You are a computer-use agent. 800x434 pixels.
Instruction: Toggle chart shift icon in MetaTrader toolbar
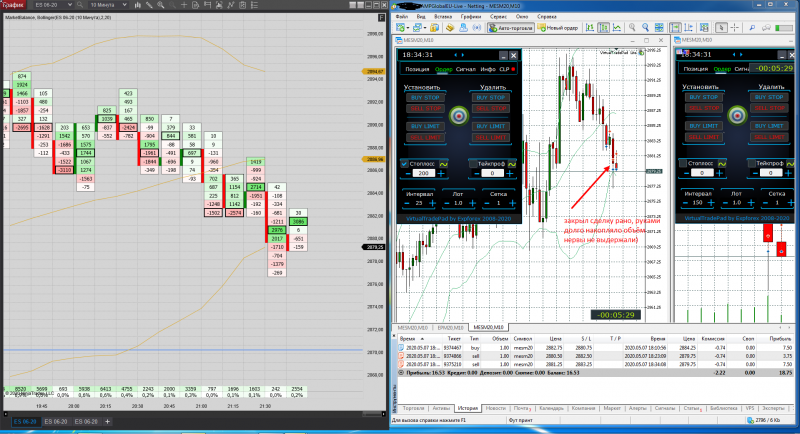[689, 28]
